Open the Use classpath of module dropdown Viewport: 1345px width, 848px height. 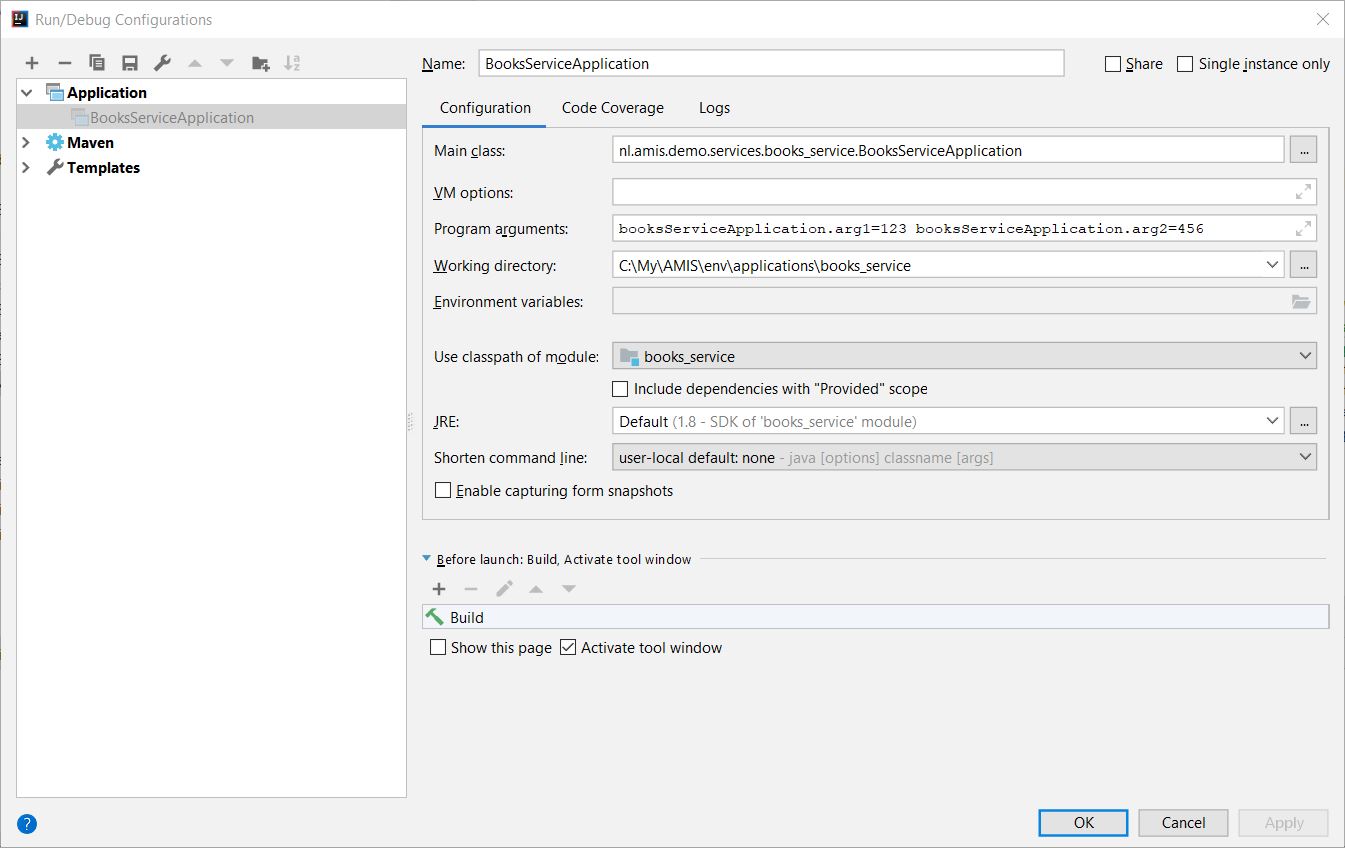963,356
